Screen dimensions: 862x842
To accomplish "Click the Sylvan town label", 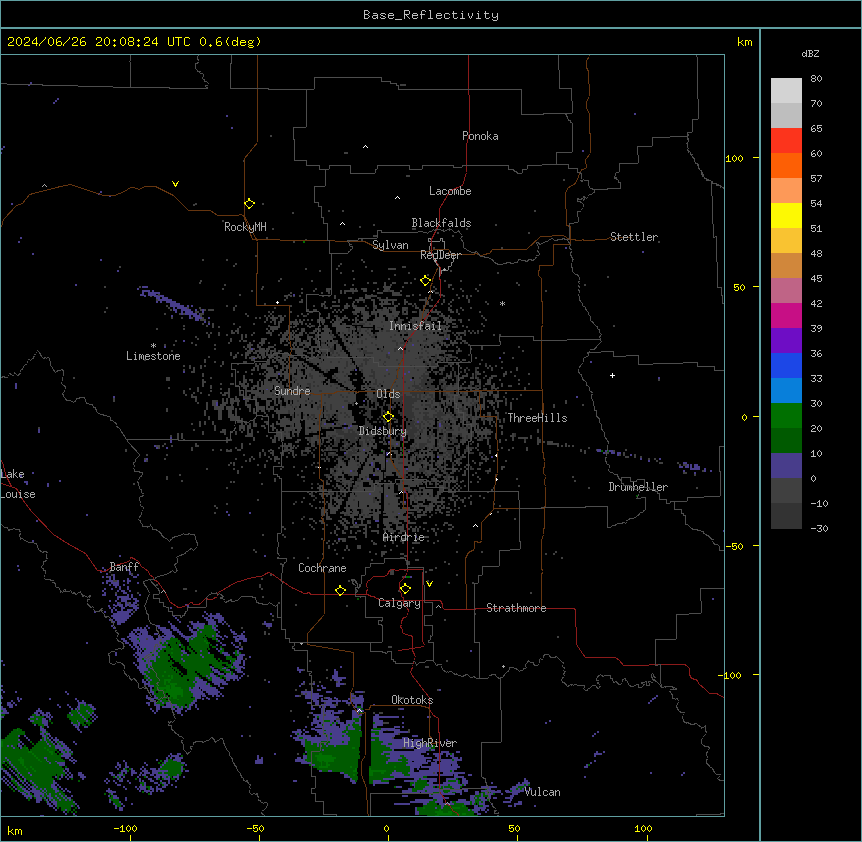I will point(390,245).
